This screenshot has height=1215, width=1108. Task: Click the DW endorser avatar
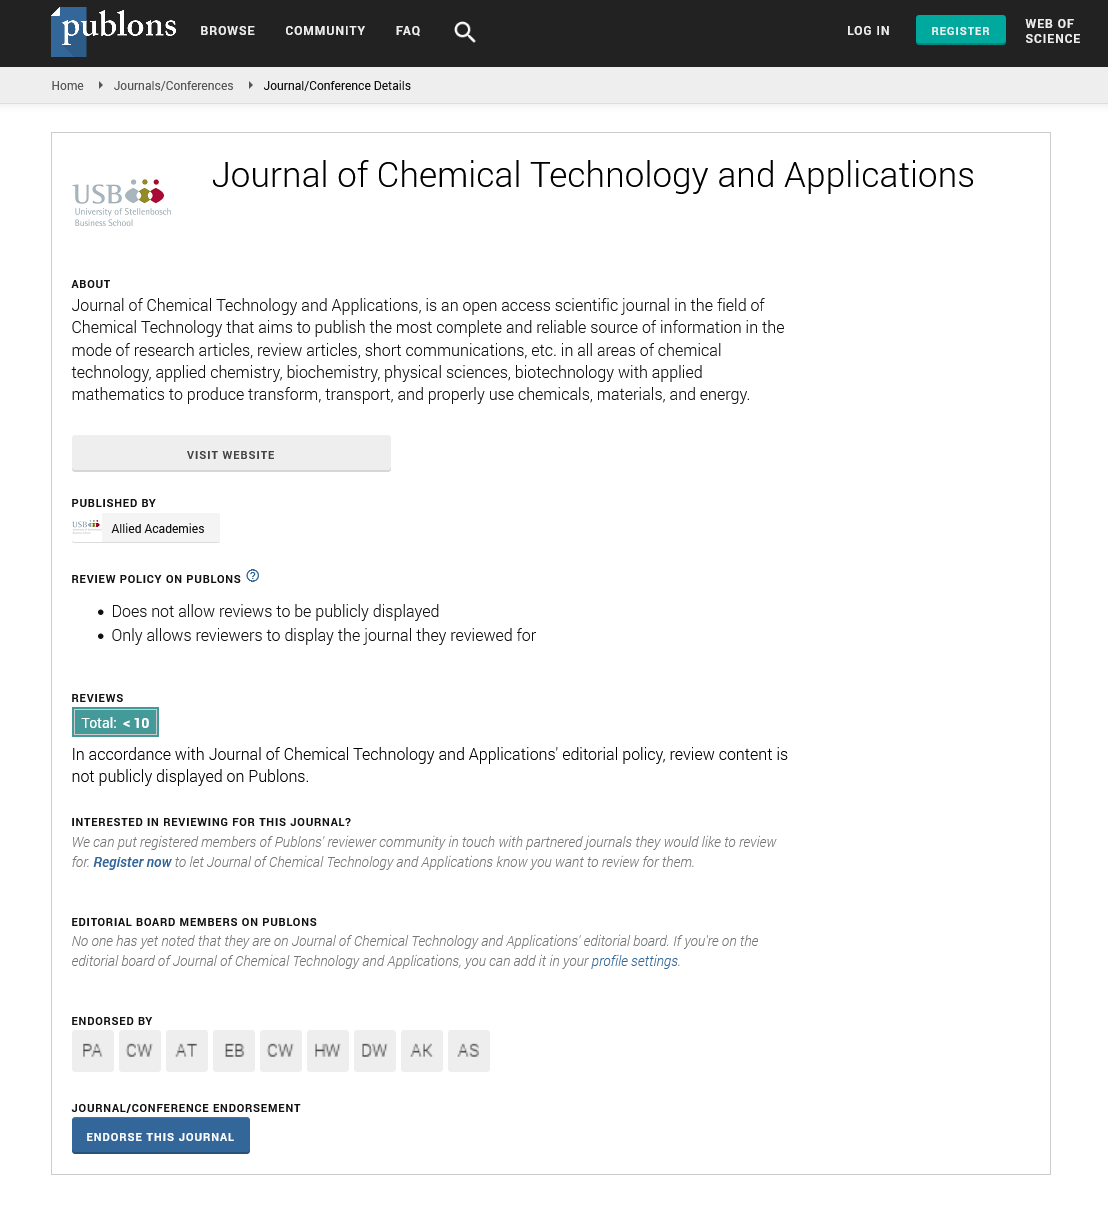point(374,1051)
